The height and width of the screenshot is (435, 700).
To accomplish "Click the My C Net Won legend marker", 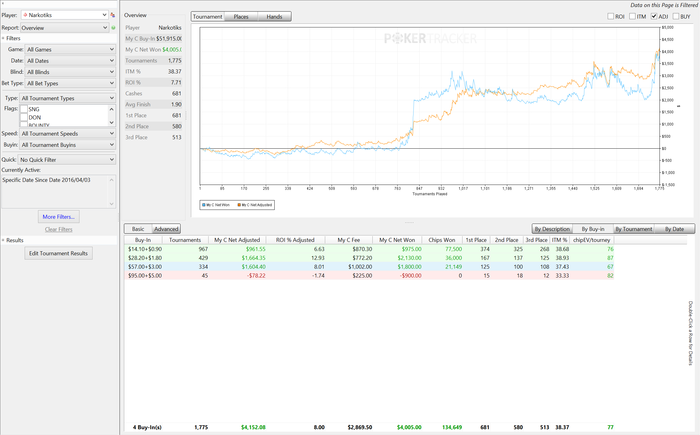I will [x=204, y=205].
